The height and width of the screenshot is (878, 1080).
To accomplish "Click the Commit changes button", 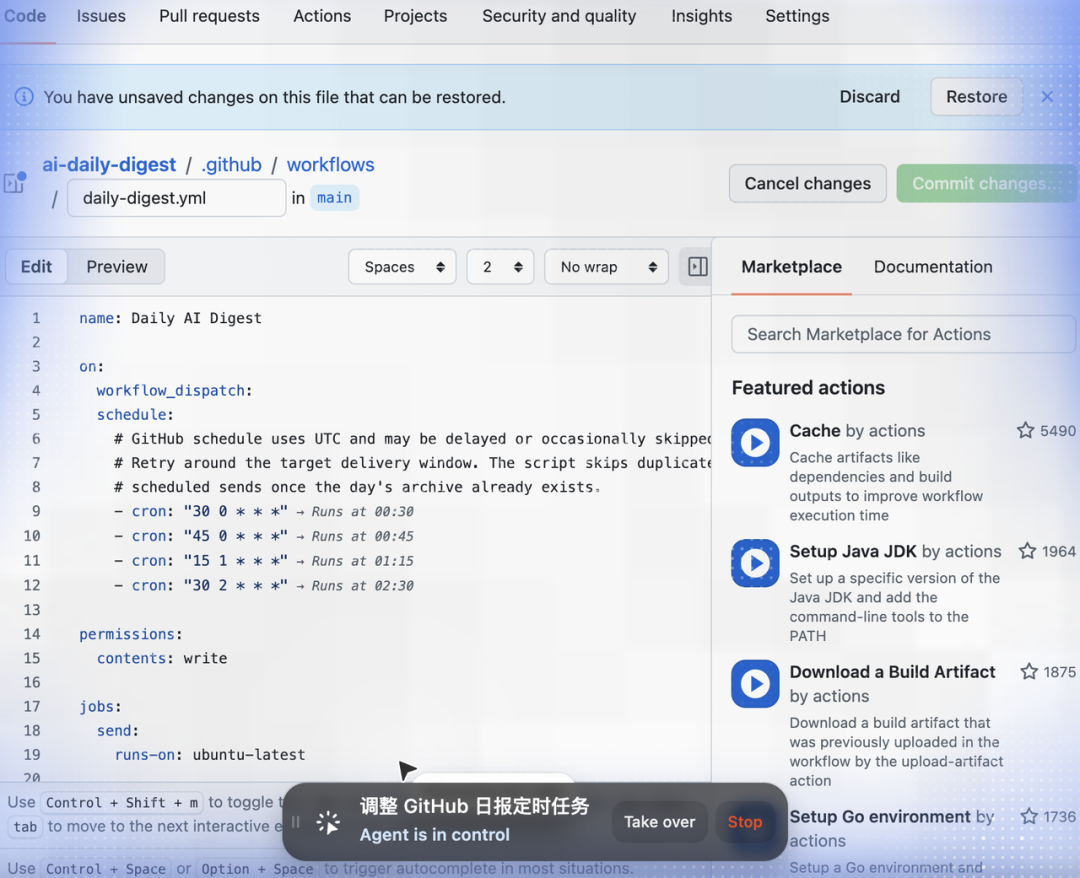I will [x=986, y=183].
